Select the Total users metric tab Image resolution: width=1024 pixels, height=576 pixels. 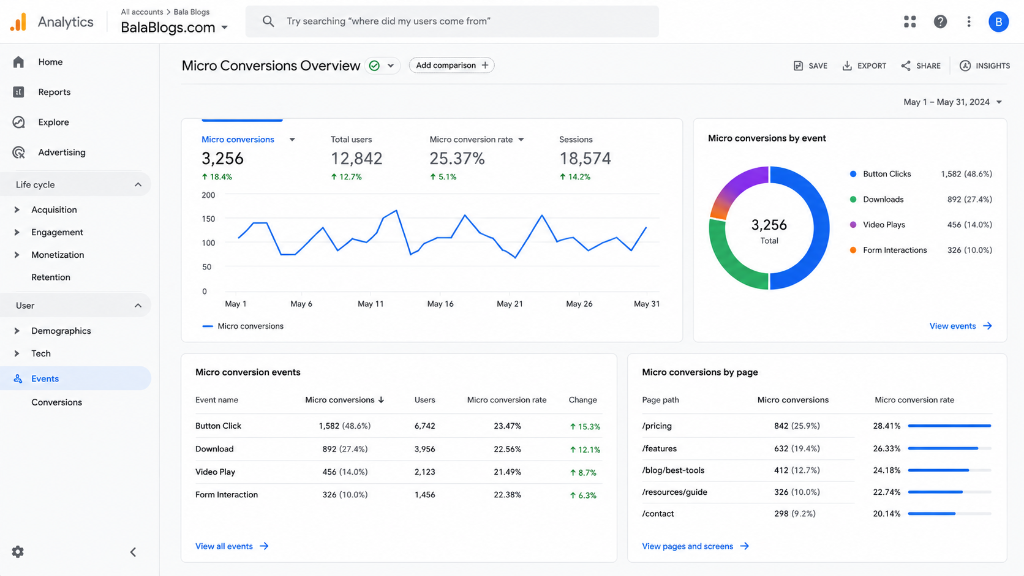pos(357,157)
